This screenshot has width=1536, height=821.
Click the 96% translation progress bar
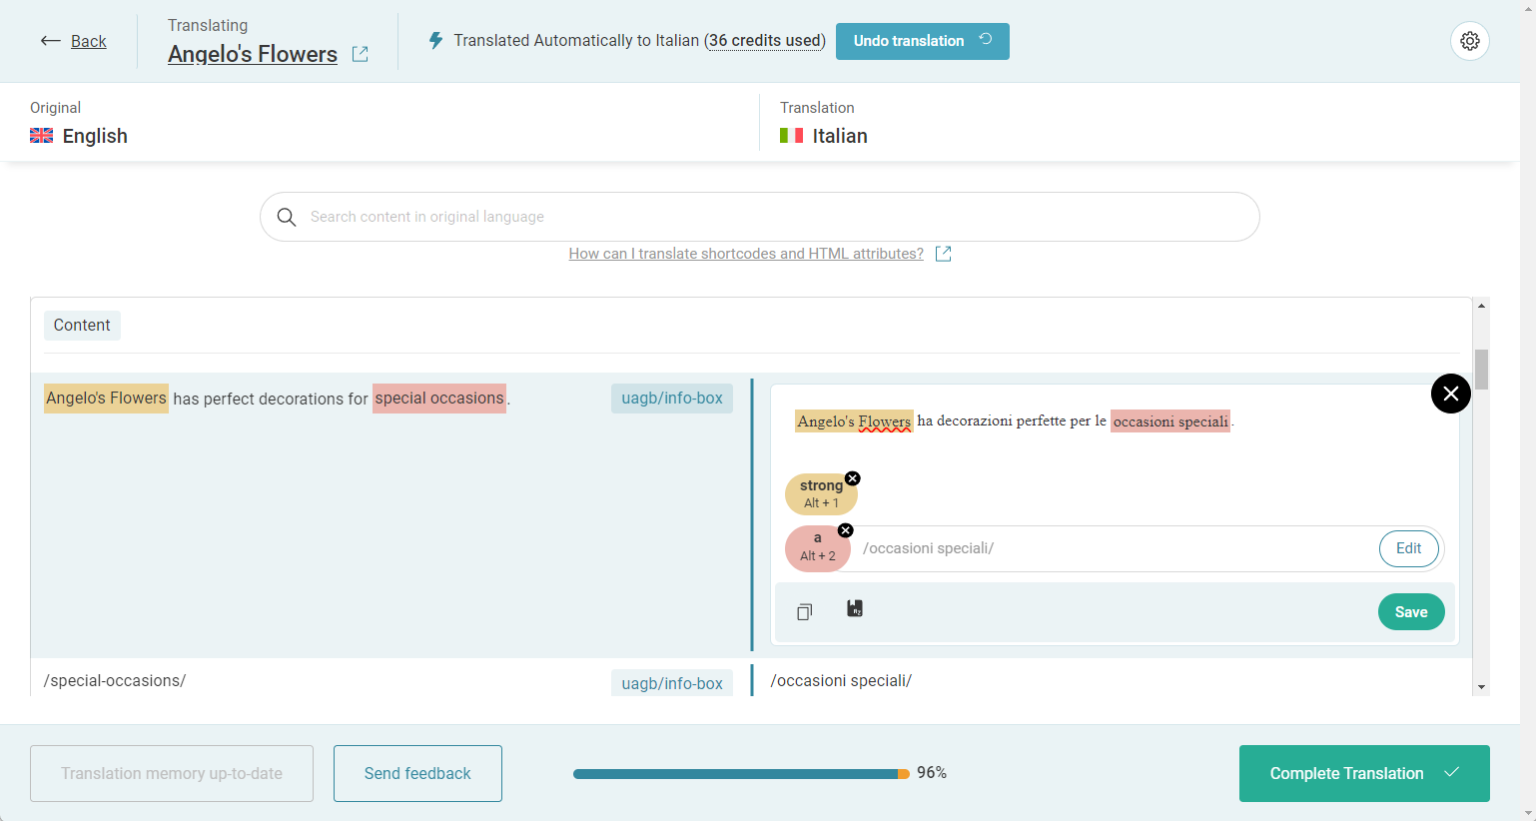click(740, 772)
